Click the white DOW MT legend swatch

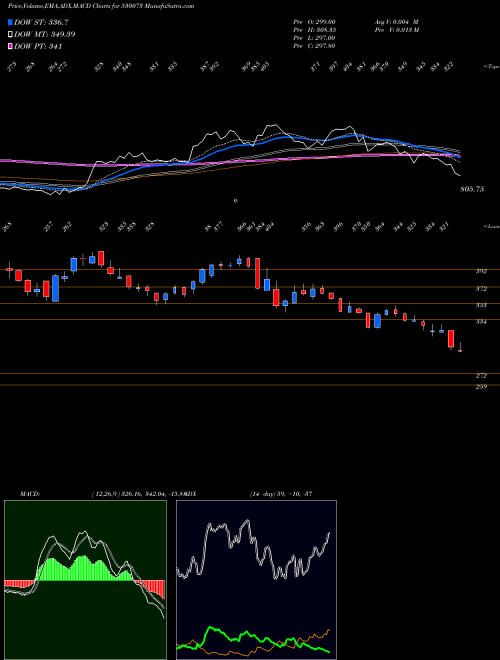click(x=11, y=34)
